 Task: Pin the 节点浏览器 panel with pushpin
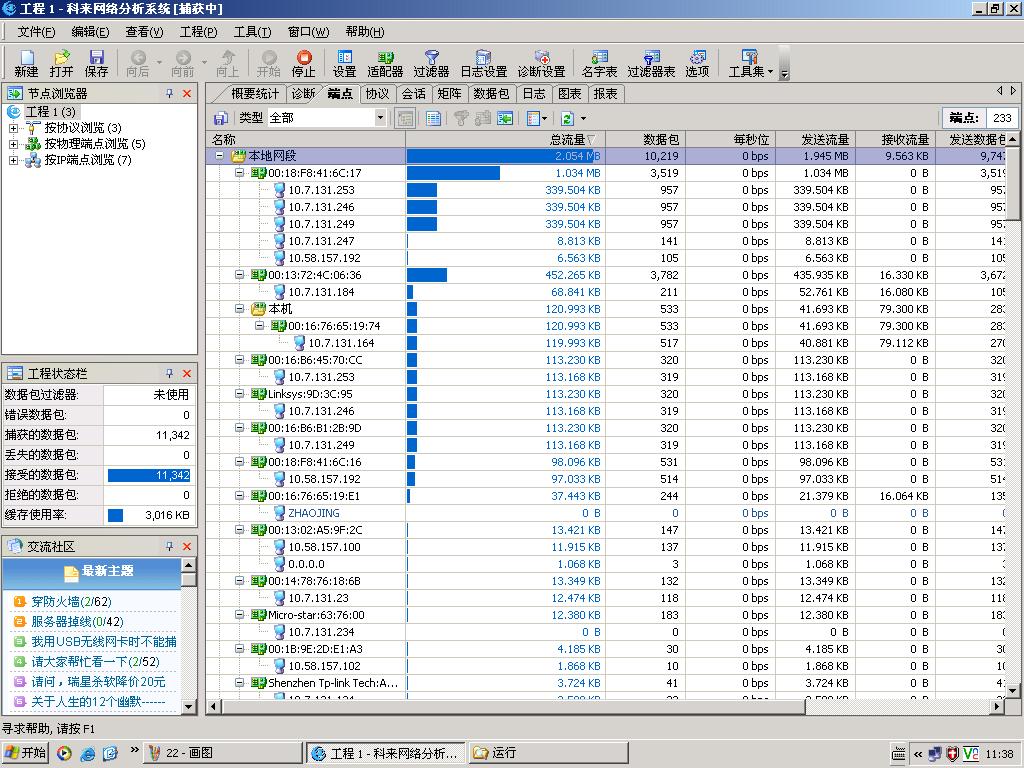170,93
